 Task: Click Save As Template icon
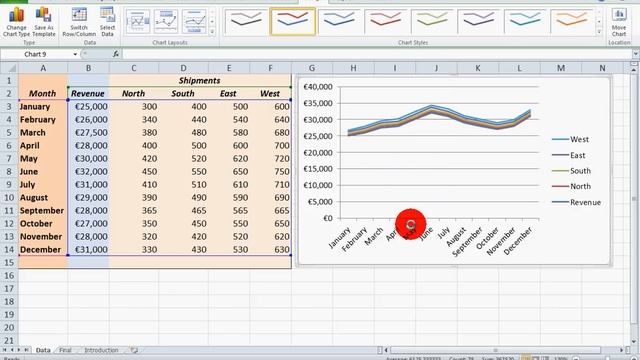pos(44,23)
